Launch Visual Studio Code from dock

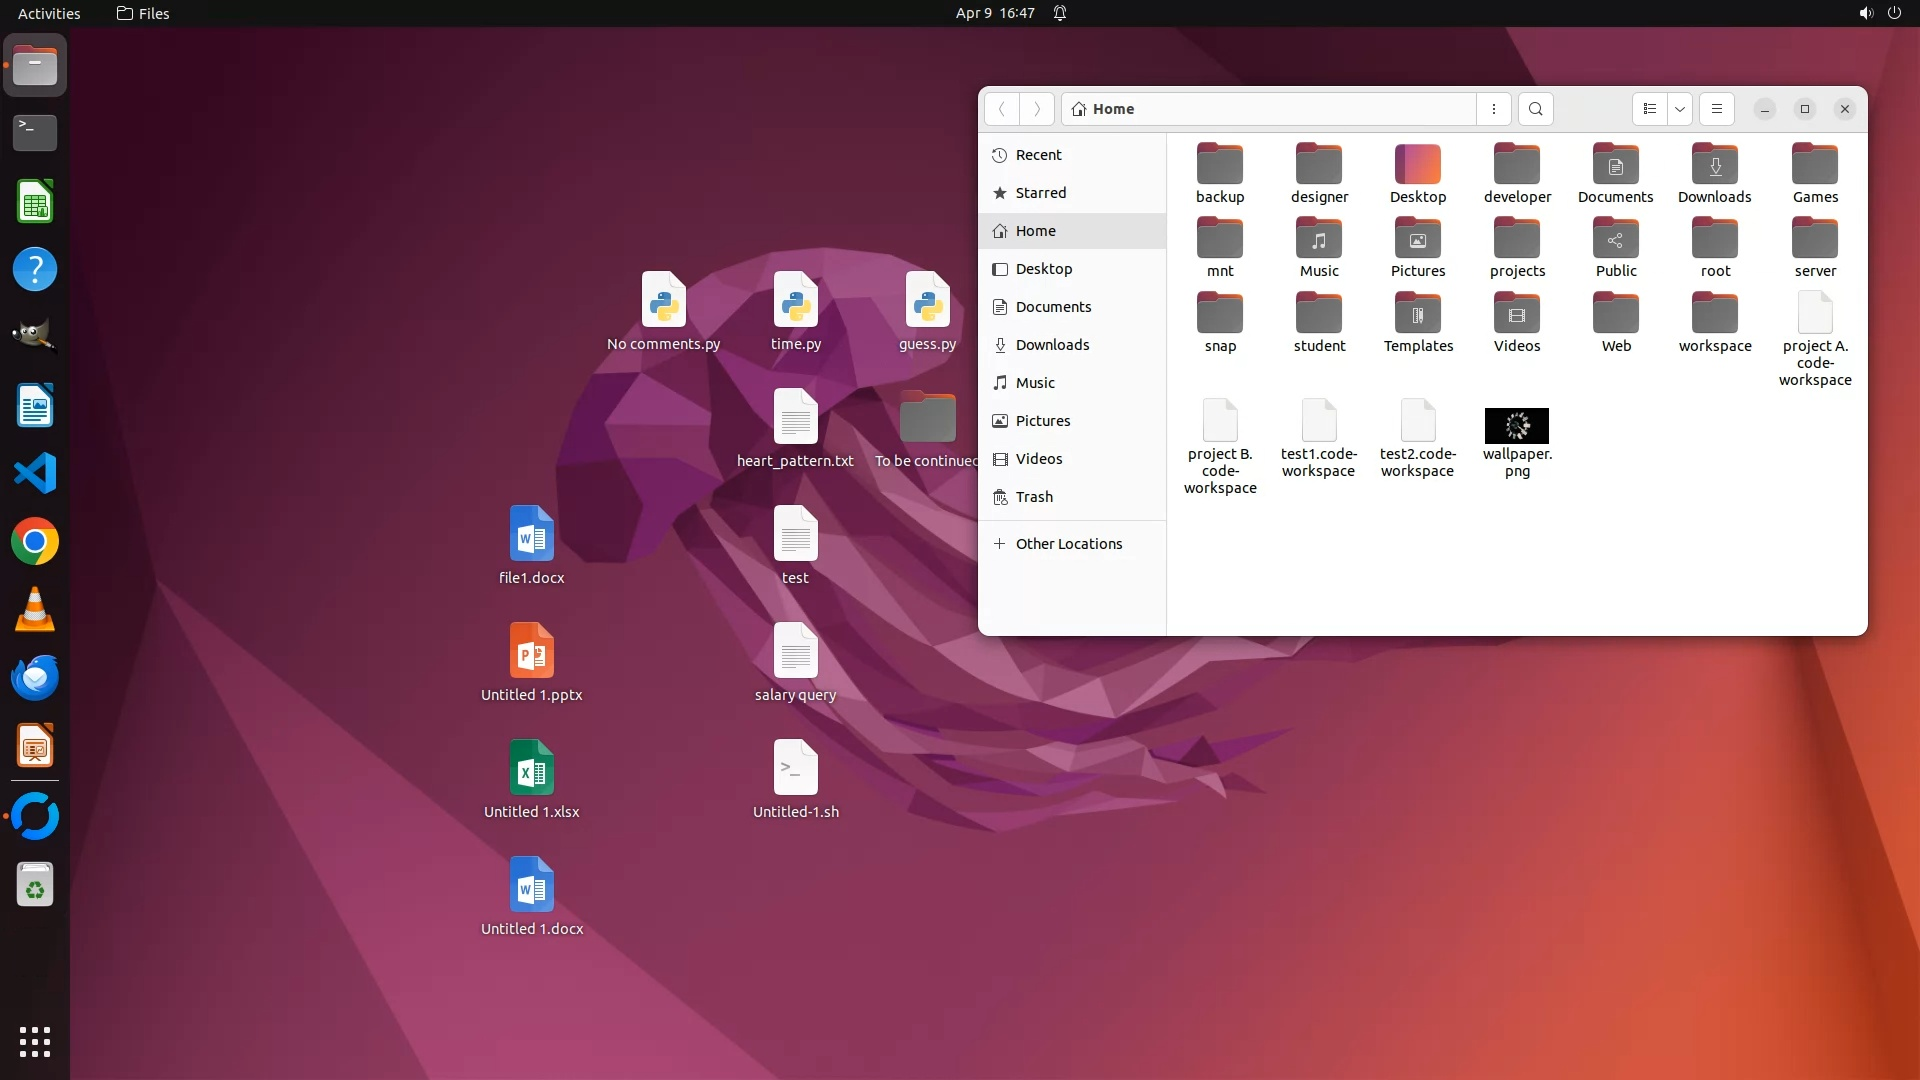coord(35,473)
